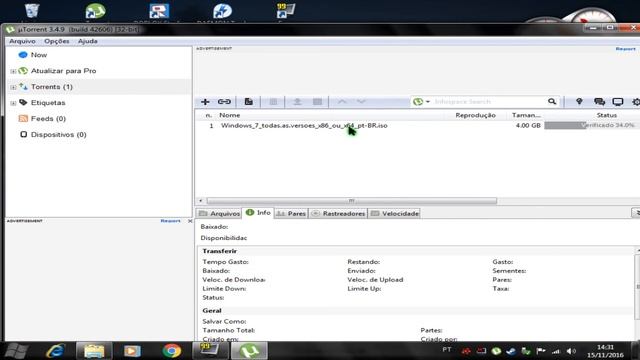This screenshot has height=360, width=640.
Task: Click the network signal tray icon
Action: tap(556, 351)
